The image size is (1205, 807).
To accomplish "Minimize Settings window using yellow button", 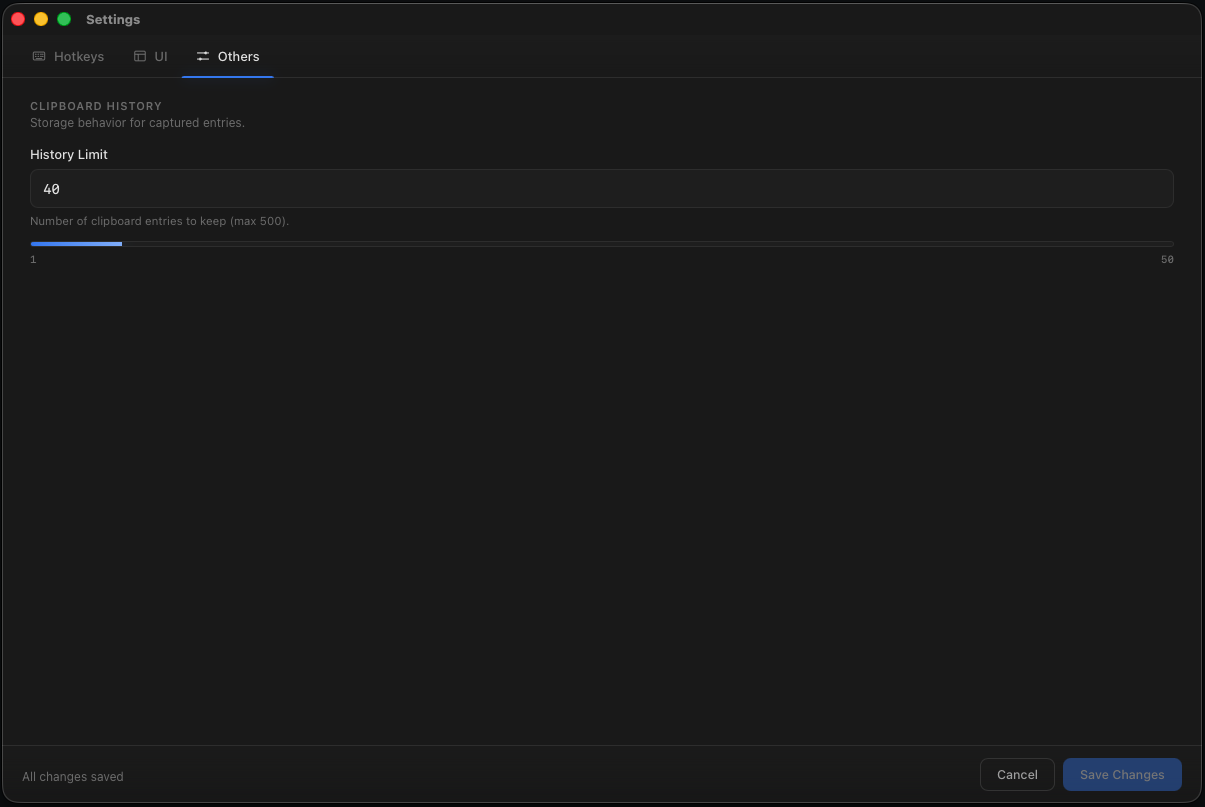I will [x=41, y=19].
